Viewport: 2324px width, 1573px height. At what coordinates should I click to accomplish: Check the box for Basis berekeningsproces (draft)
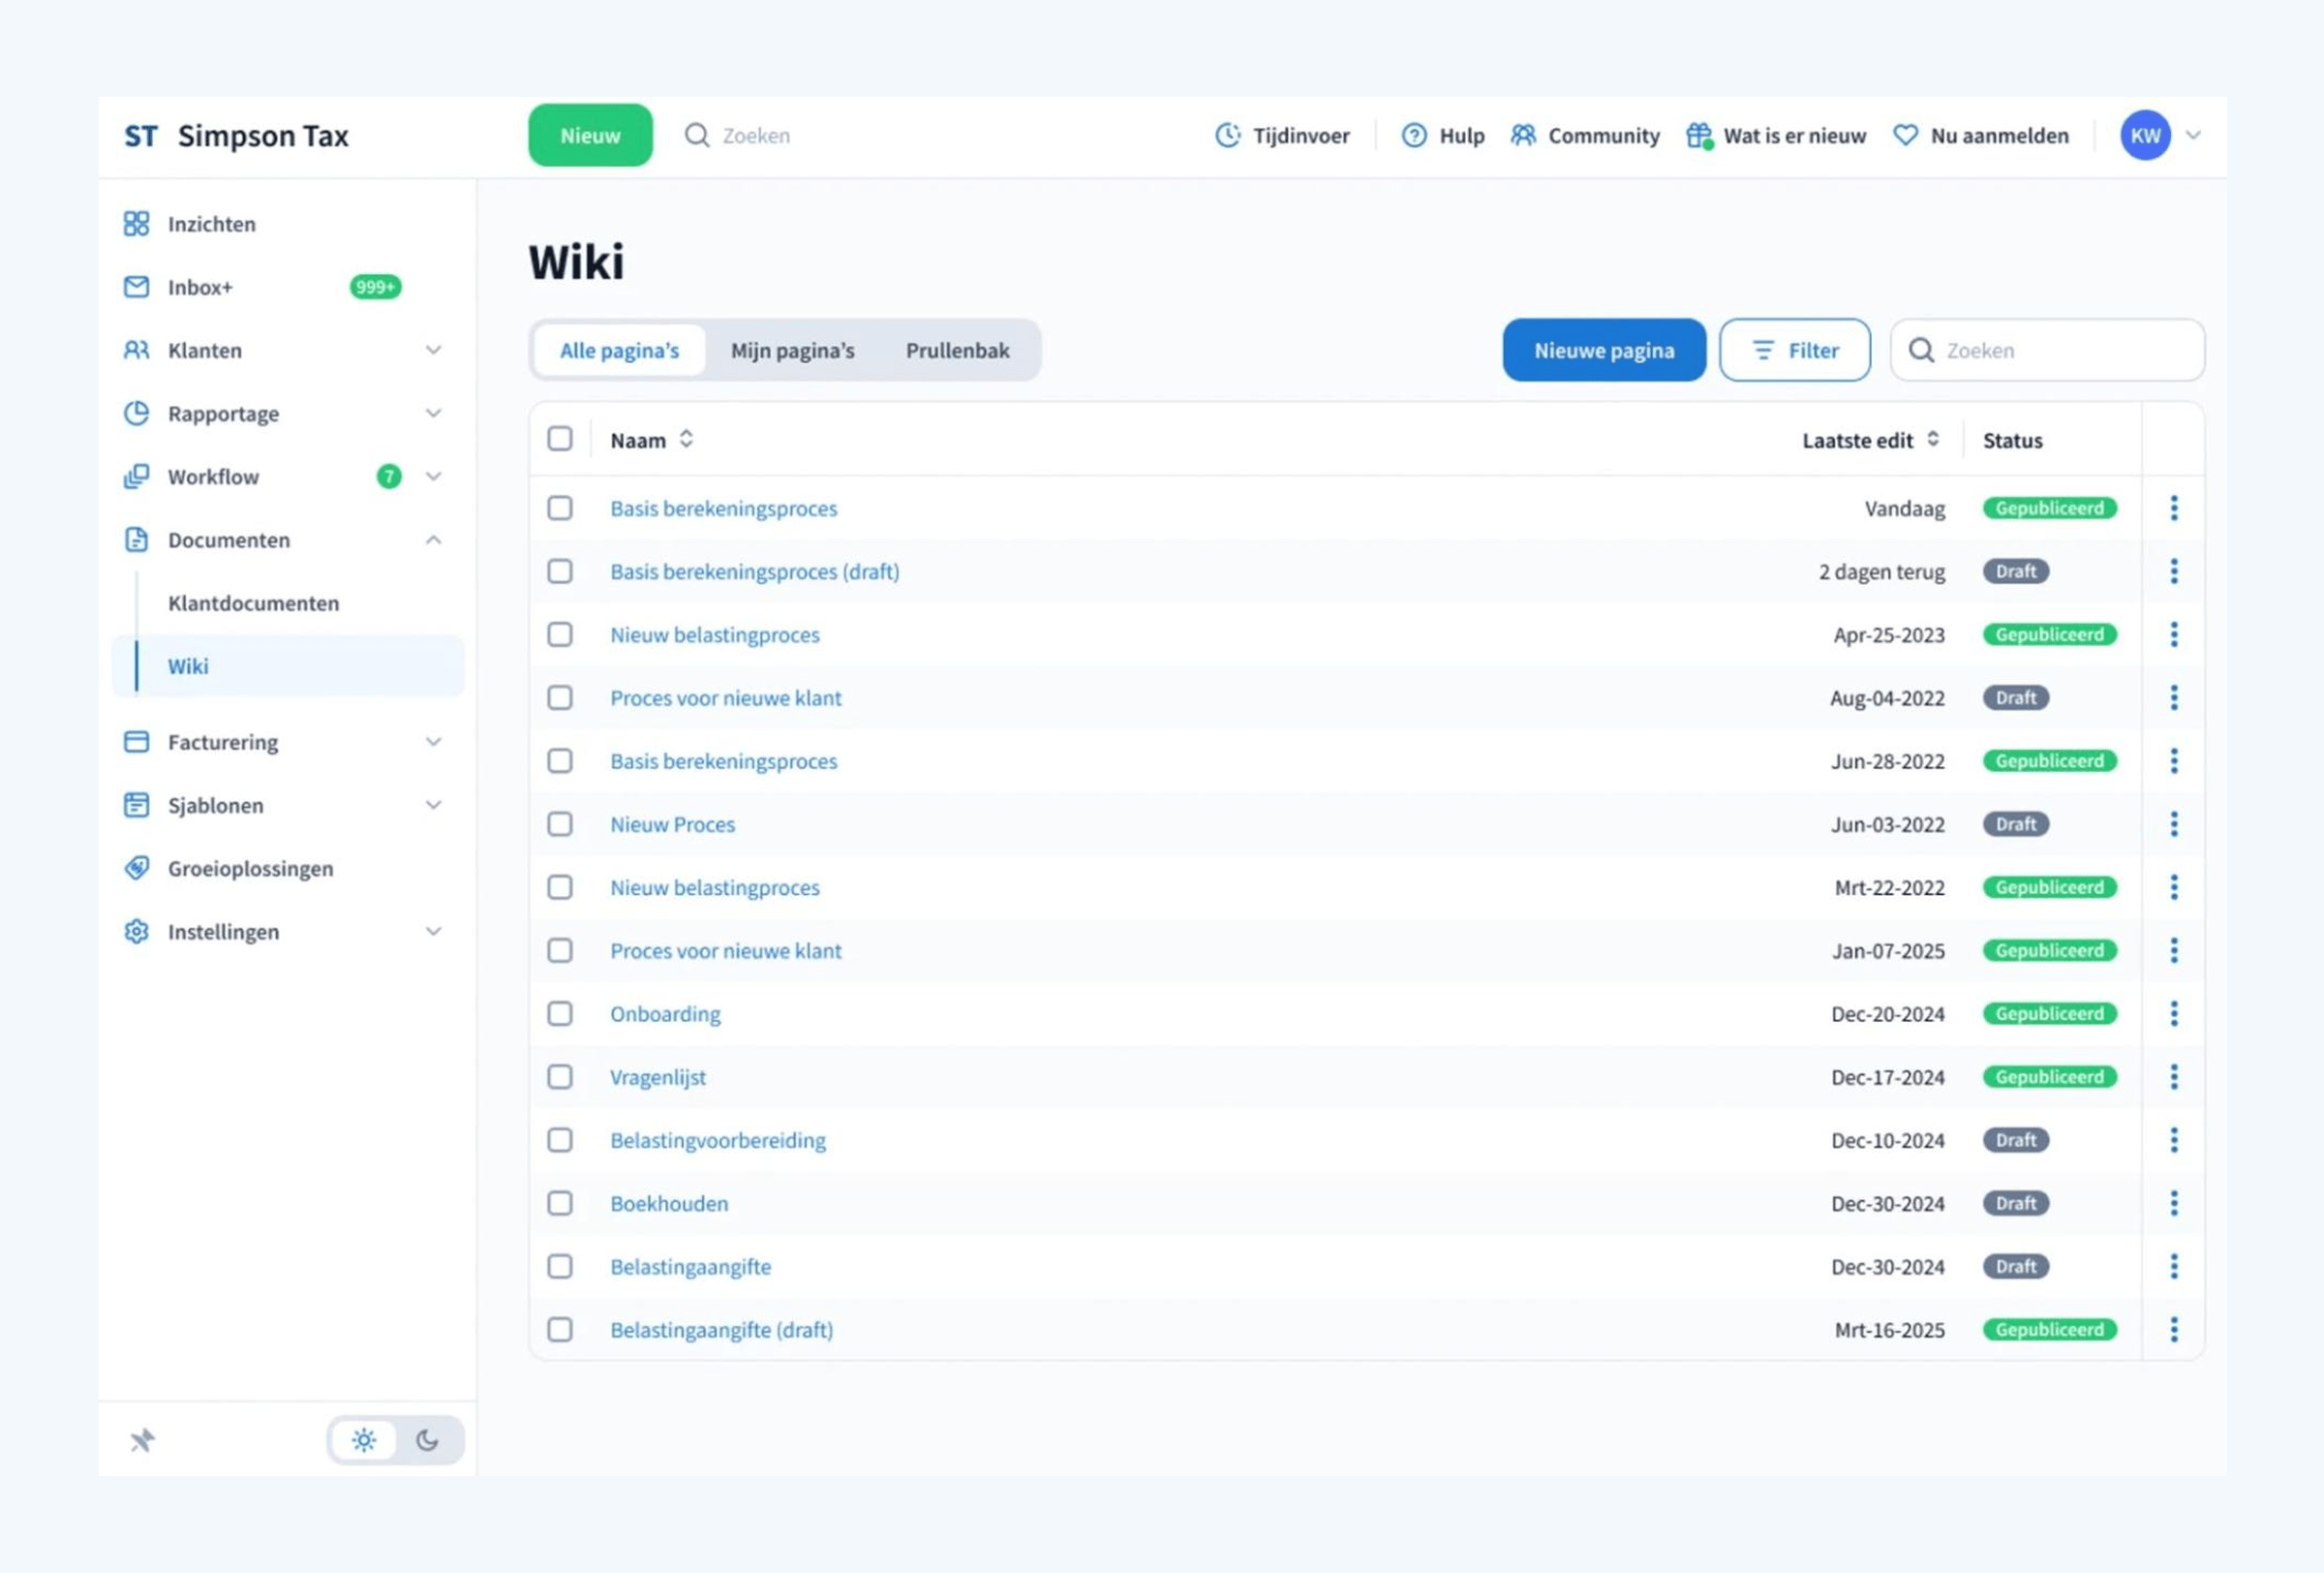[x=560, y=571]
